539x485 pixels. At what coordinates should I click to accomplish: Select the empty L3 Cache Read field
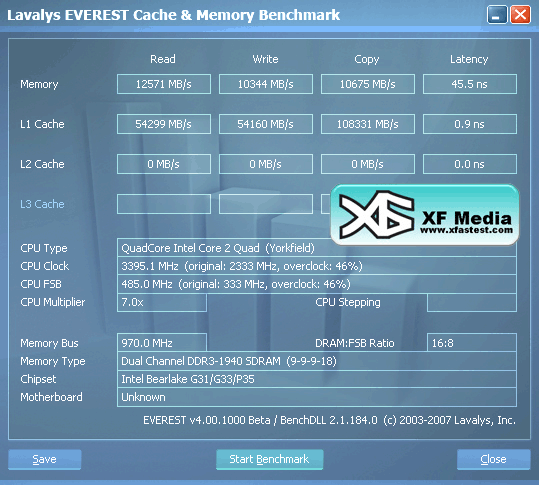pyautogui.click(x=164, y=204)
